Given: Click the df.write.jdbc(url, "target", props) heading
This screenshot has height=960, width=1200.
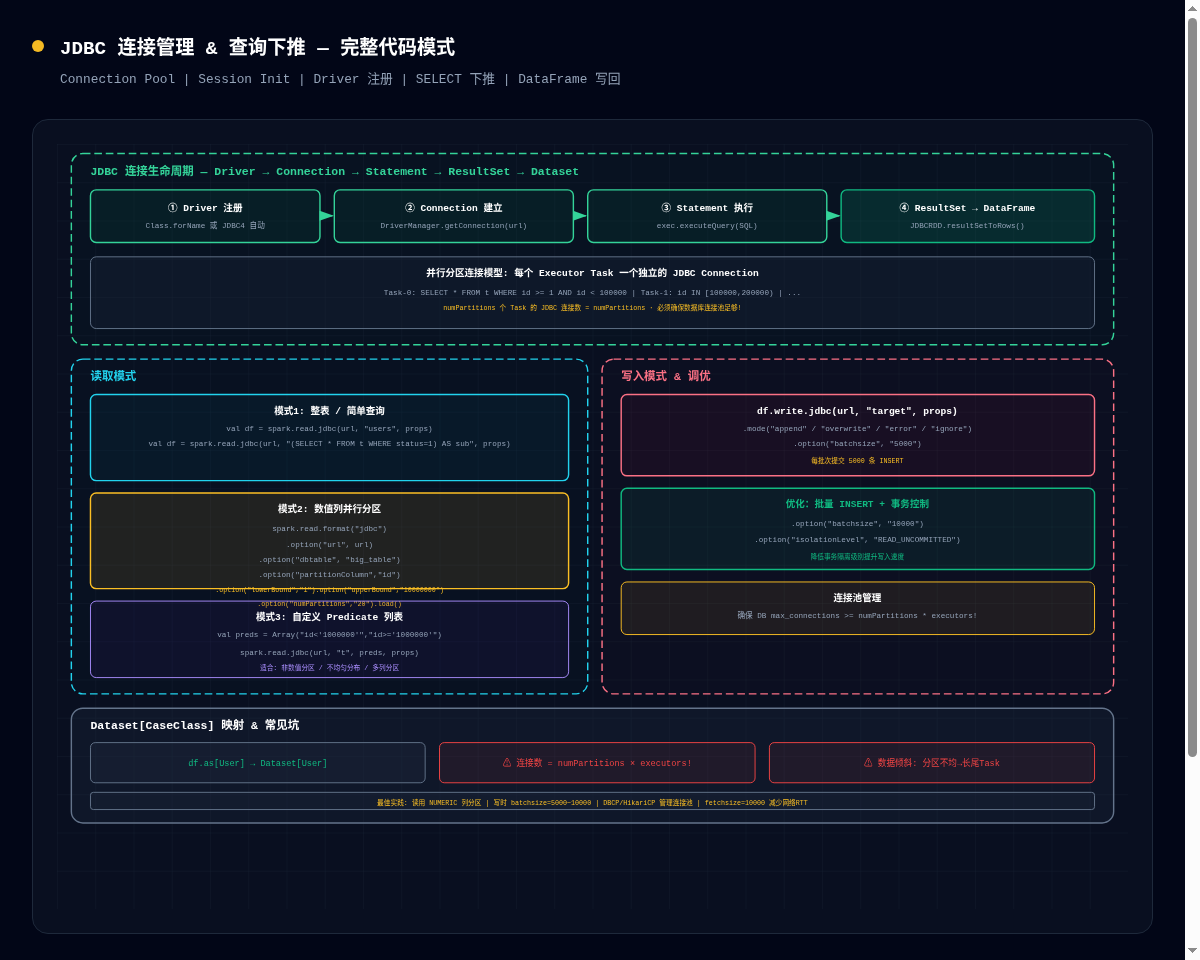Looking at the screenshot, I should [x=857, y=411].
